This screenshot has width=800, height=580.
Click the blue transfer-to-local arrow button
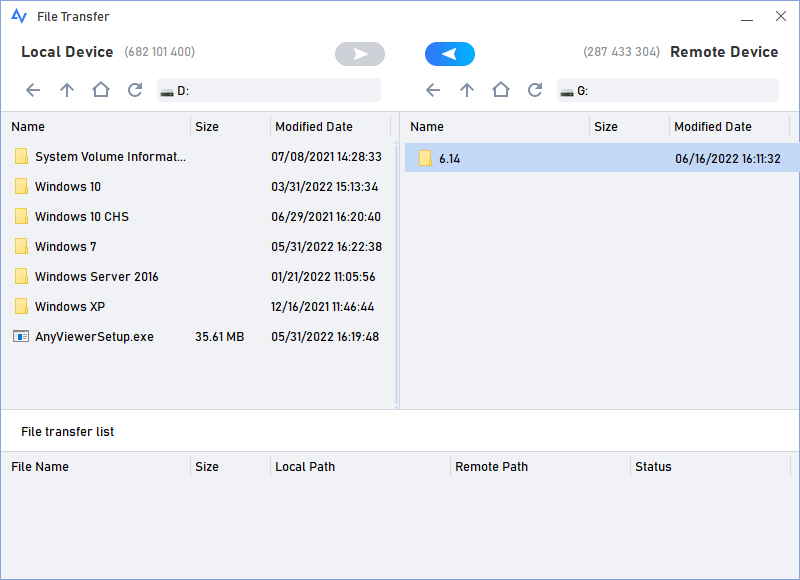[449, 53]
